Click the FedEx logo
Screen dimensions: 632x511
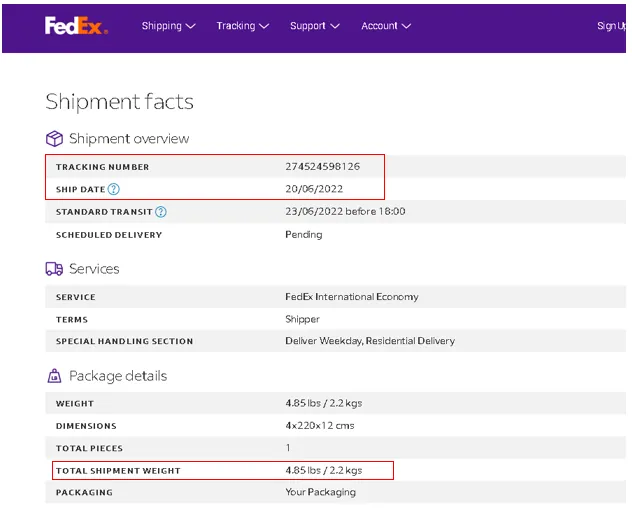coord(76,26)
